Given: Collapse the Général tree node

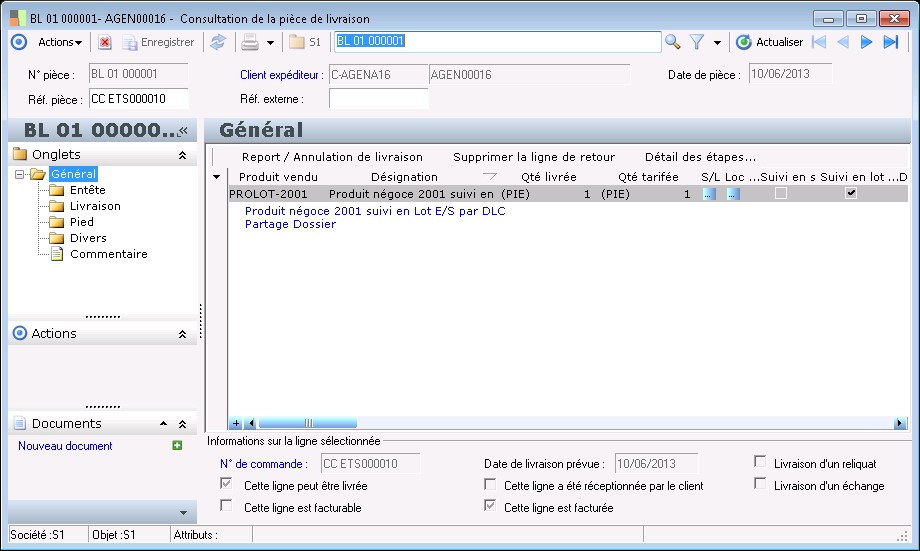Looking at the screenshot, I should tap(19, 174).
